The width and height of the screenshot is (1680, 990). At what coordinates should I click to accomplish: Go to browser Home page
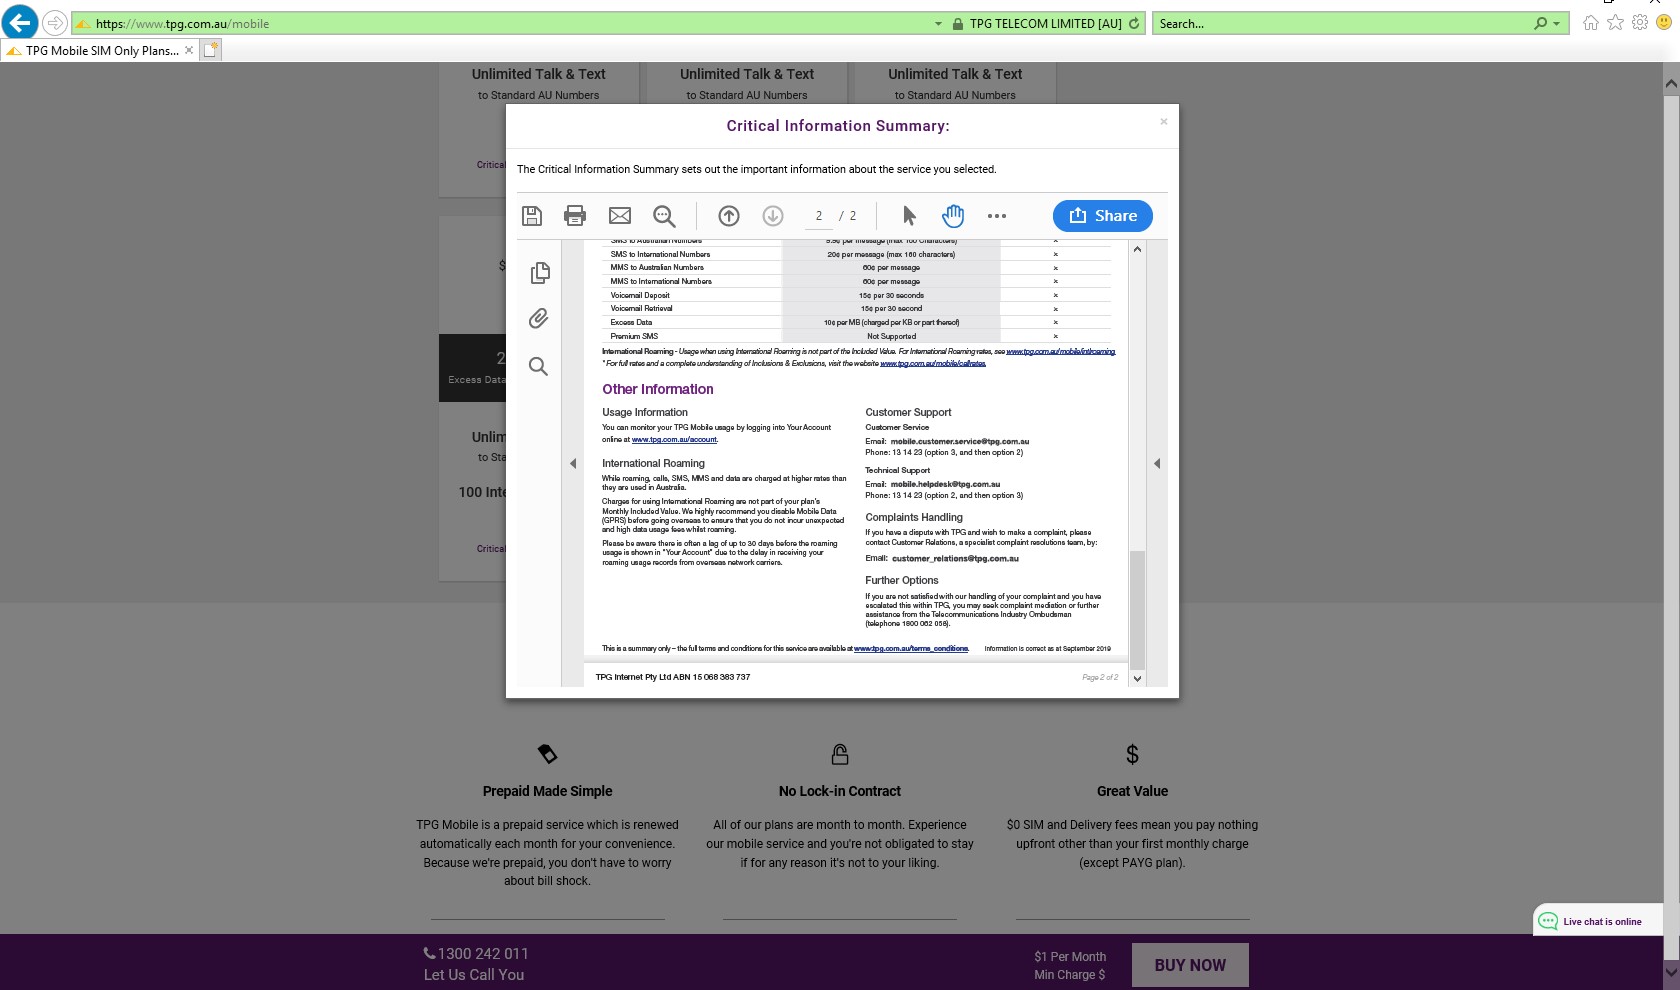pos(1590,23)
